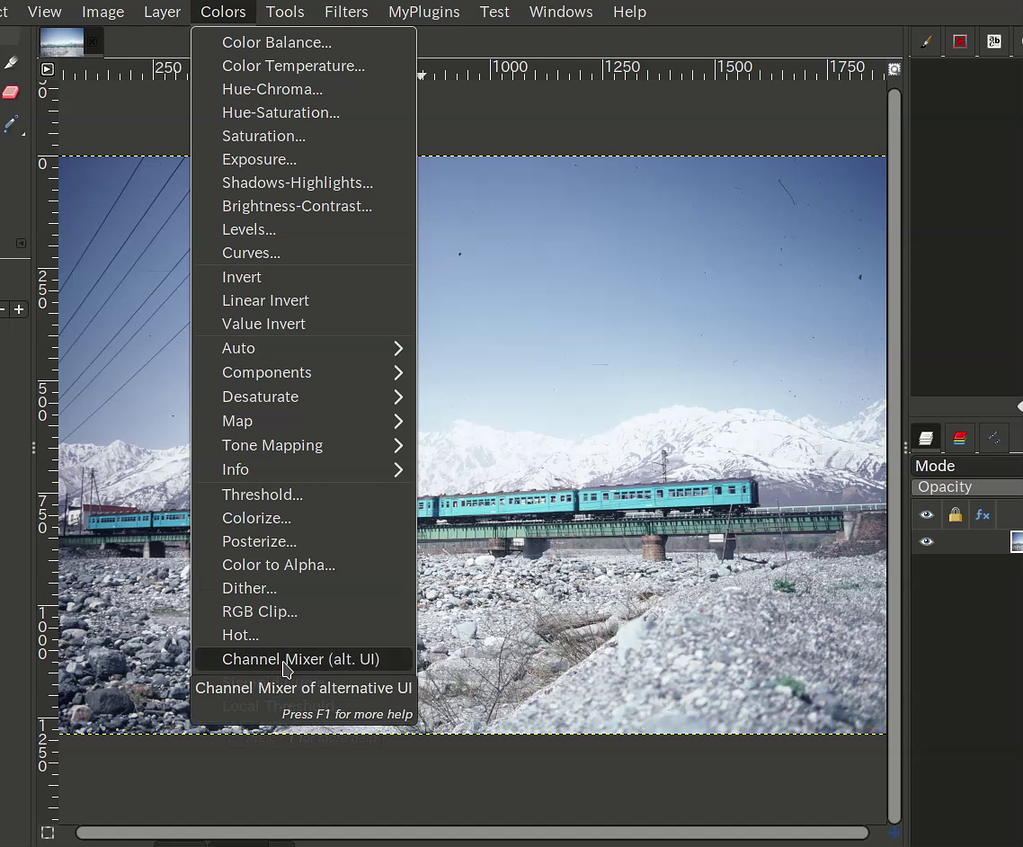The image size is (1023, 847).
Task: Open the Paintbrush tab in the upper dock
Action: [x=924, y=41]
